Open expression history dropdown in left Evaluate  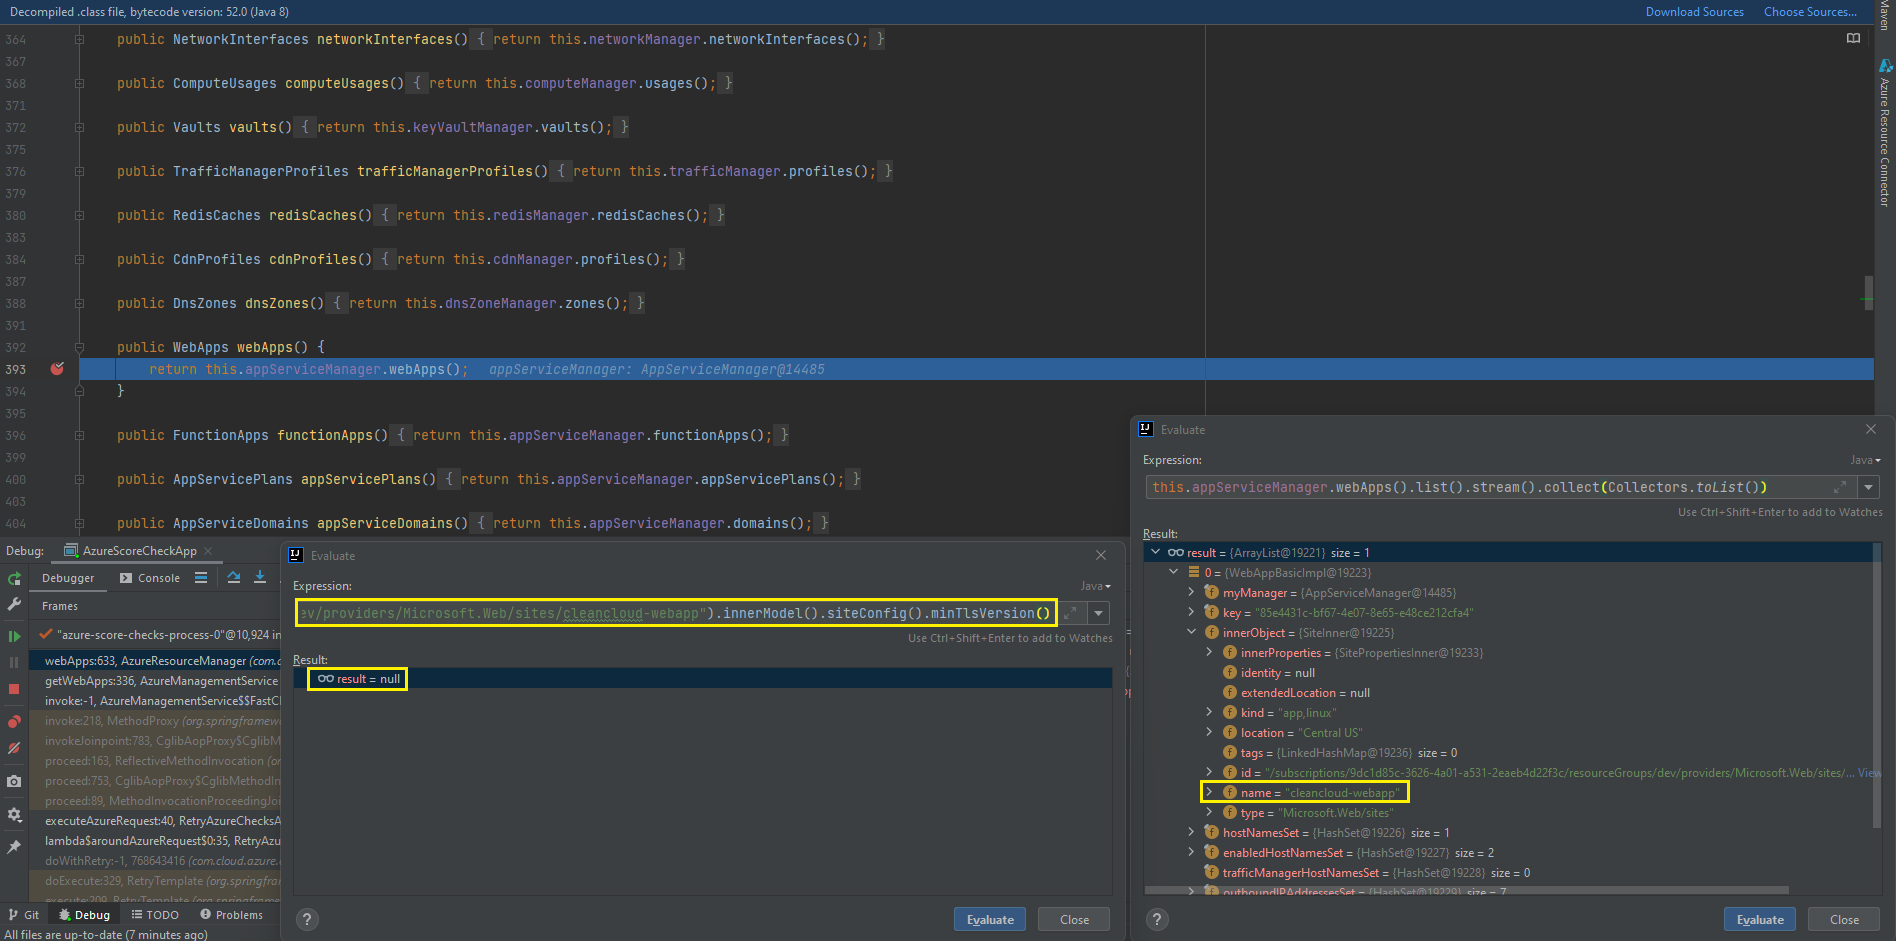pos(1099,613)
